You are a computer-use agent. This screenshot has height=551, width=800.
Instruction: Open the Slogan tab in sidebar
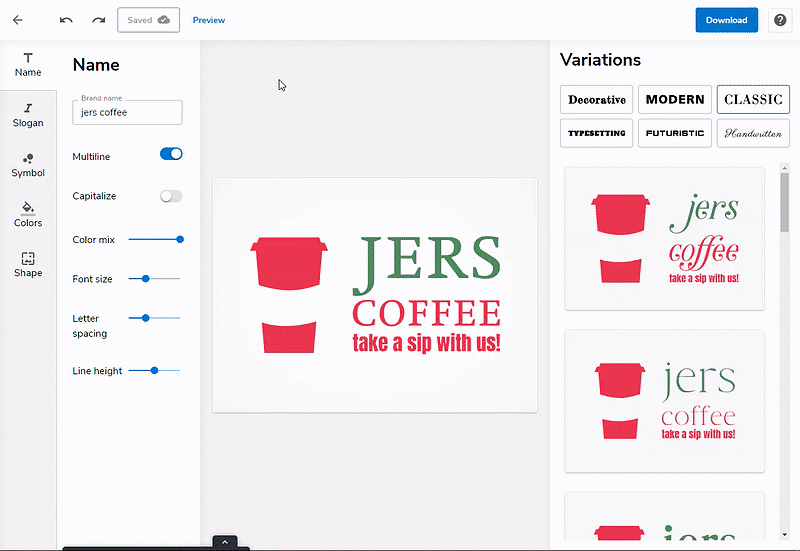(x=28, y=115)
